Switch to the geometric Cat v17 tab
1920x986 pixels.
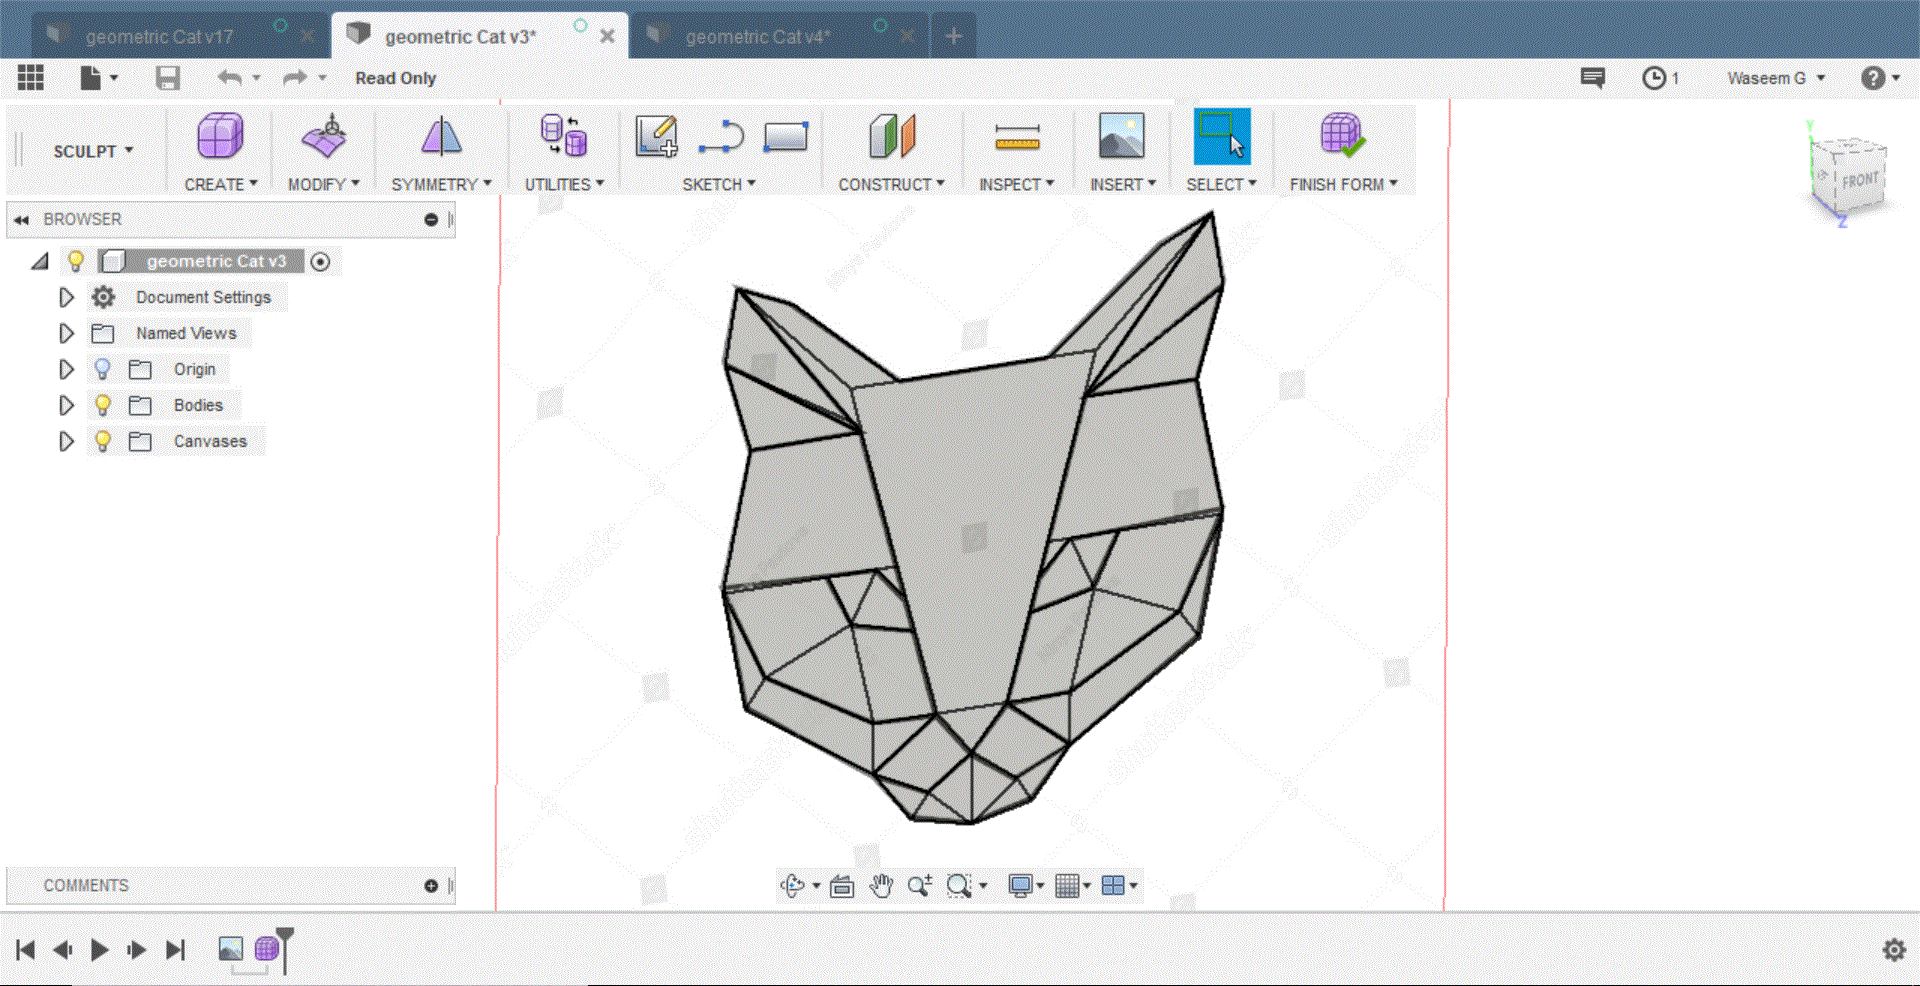pos(160,37)
